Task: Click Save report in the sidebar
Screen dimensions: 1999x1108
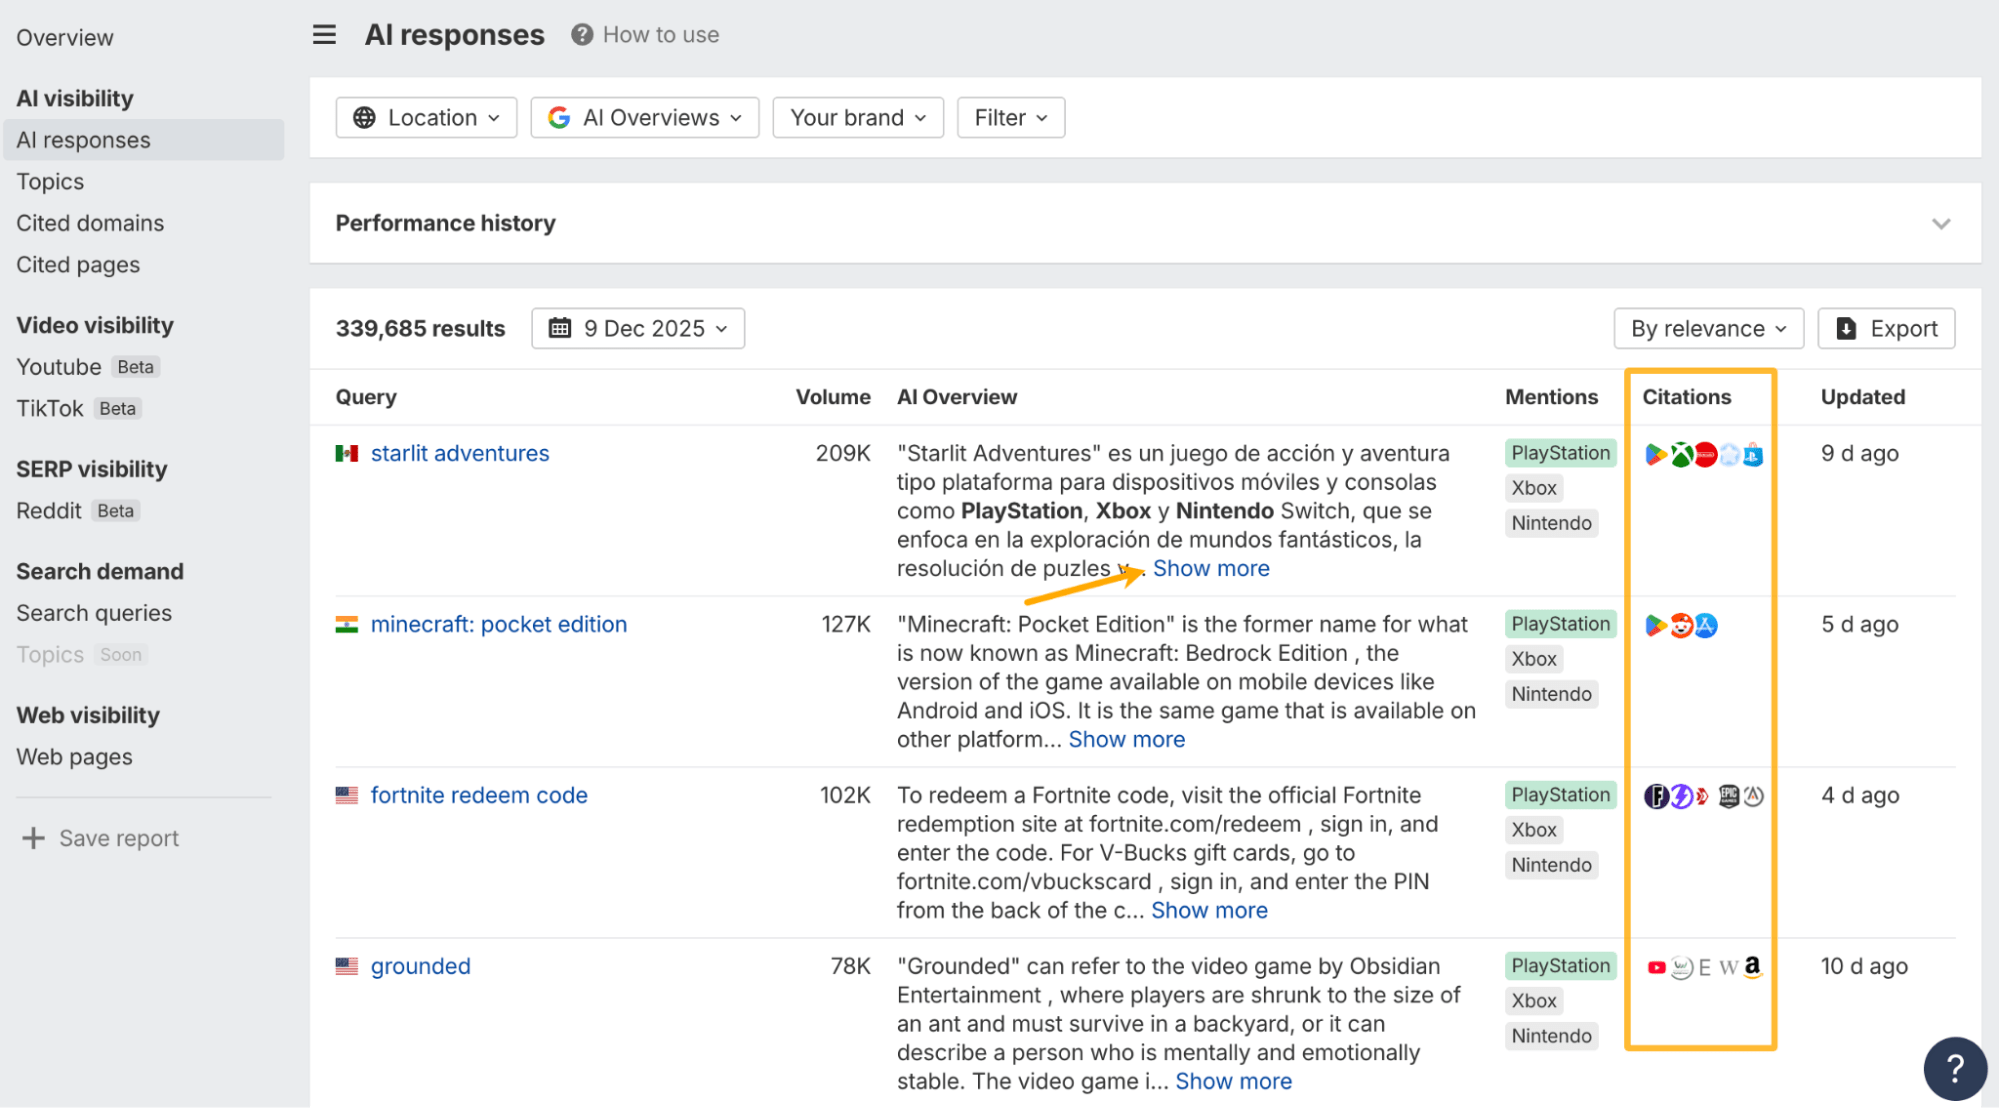Action: pyautogui.click(x=101, y=838)
